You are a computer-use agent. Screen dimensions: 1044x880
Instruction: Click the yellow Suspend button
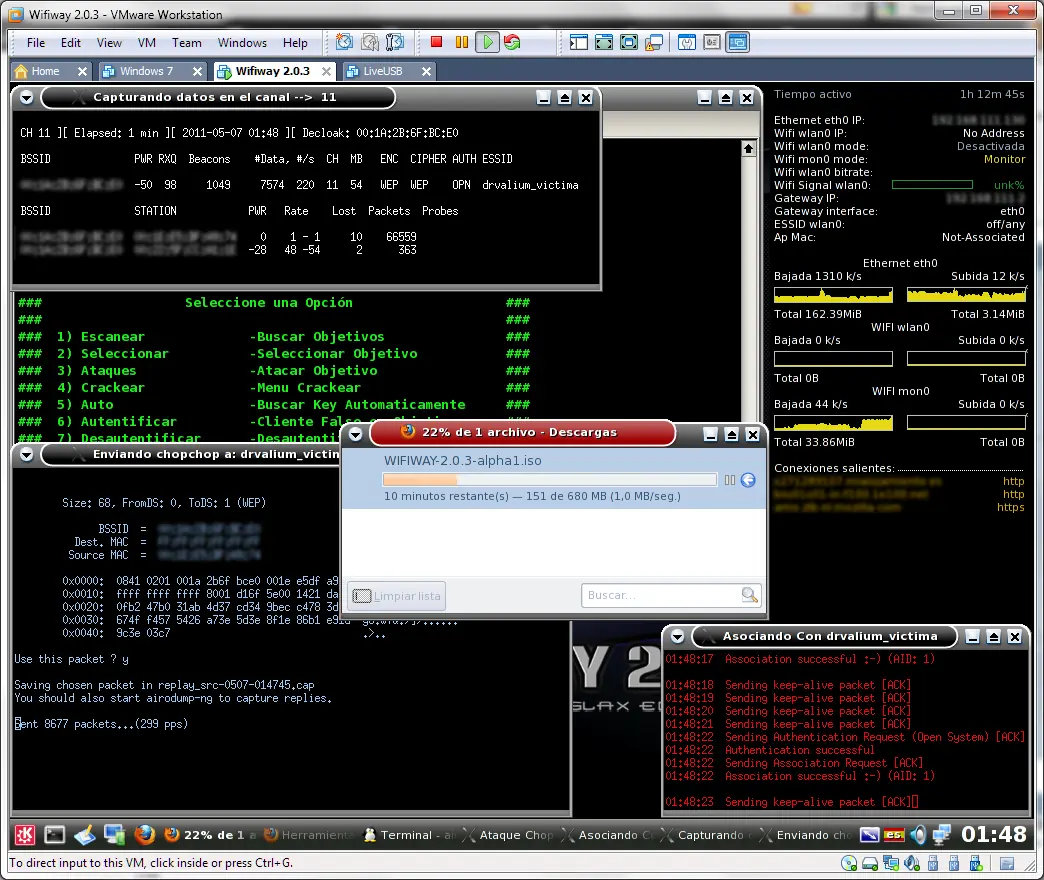(x=462, y=42)
